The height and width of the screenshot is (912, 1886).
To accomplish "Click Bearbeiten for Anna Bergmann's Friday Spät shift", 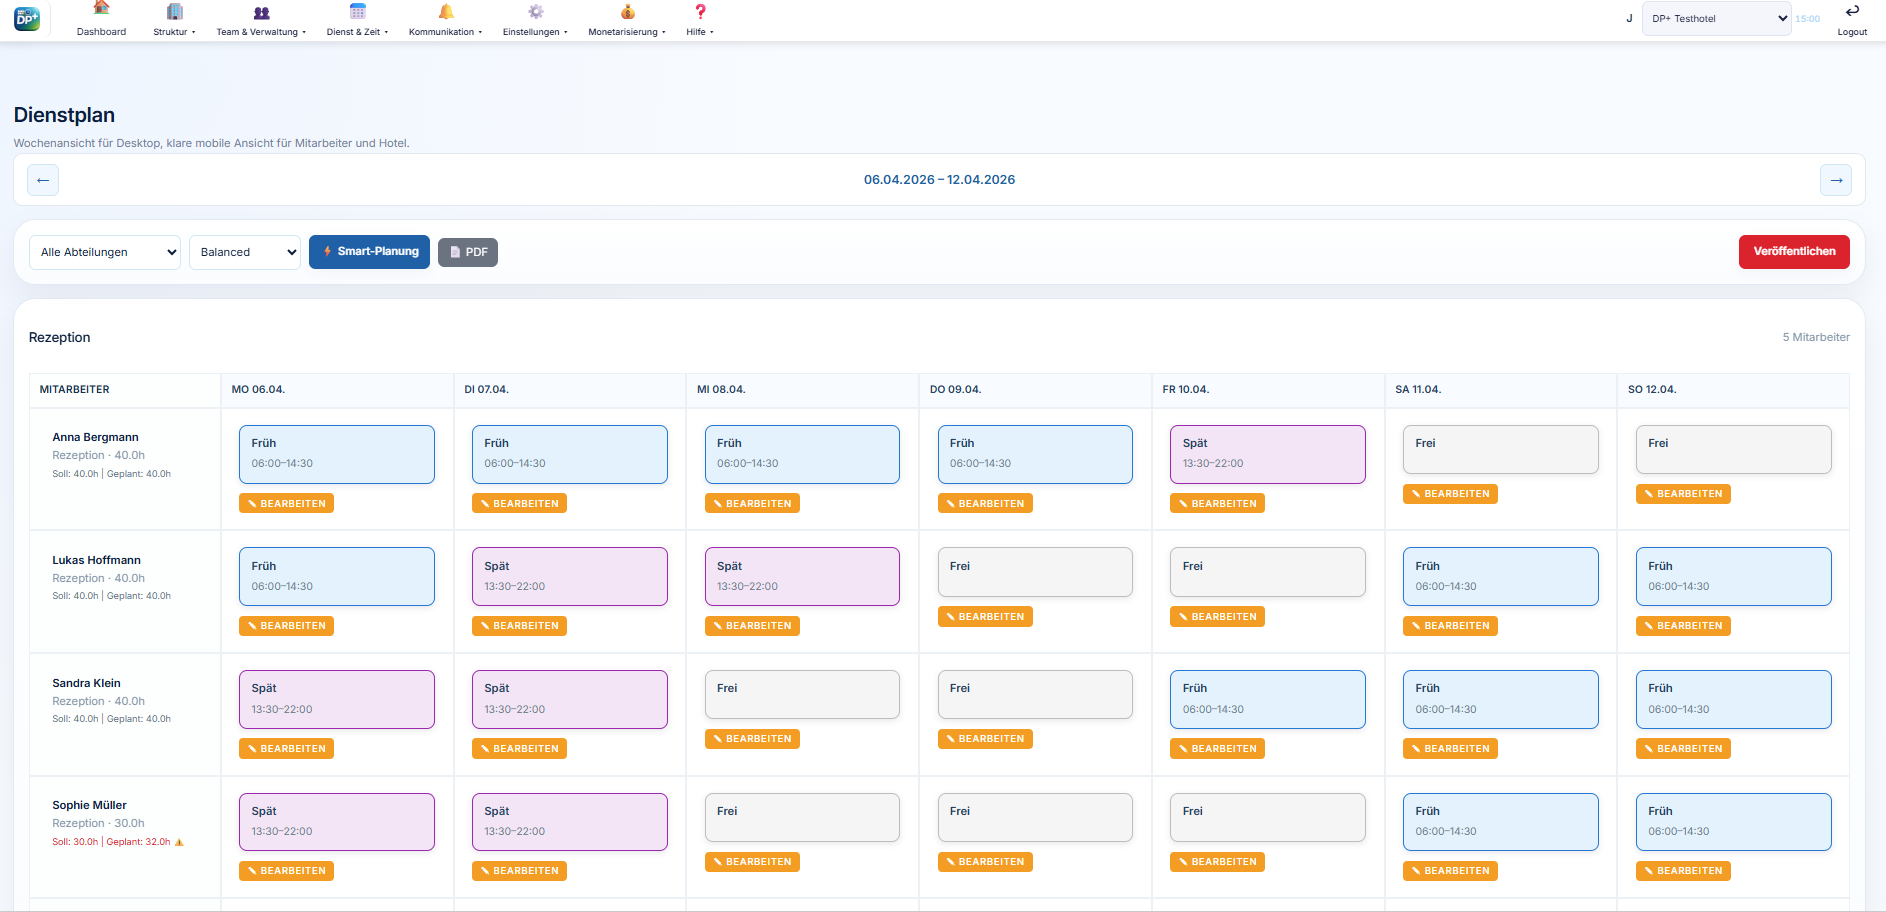I will click(x=1217, y=504).
